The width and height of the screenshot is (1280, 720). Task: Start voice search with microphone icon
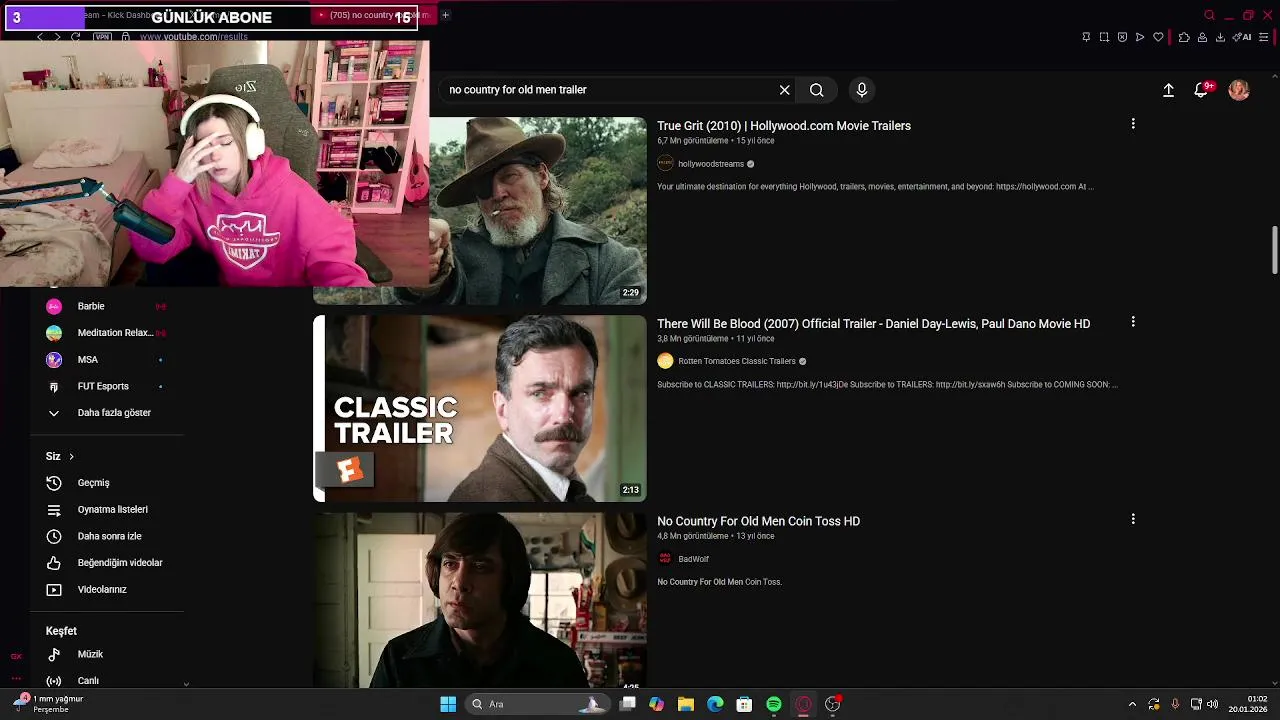tap(862, 90)
